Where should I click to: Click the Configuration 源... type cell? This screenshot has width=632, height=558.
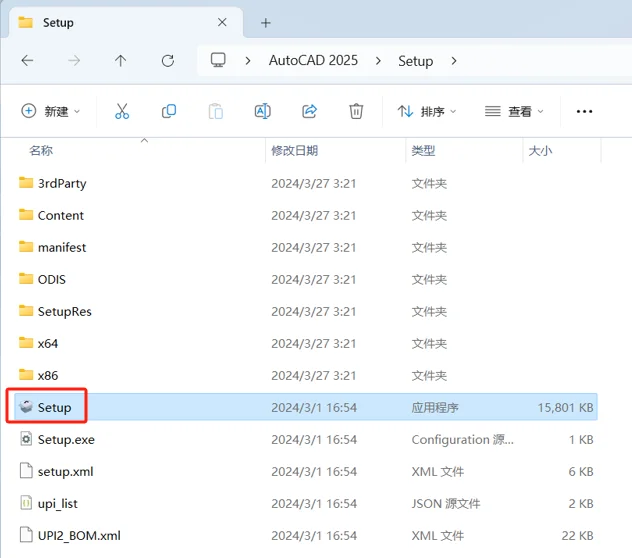pyautogui.click(x=463, y=439)
